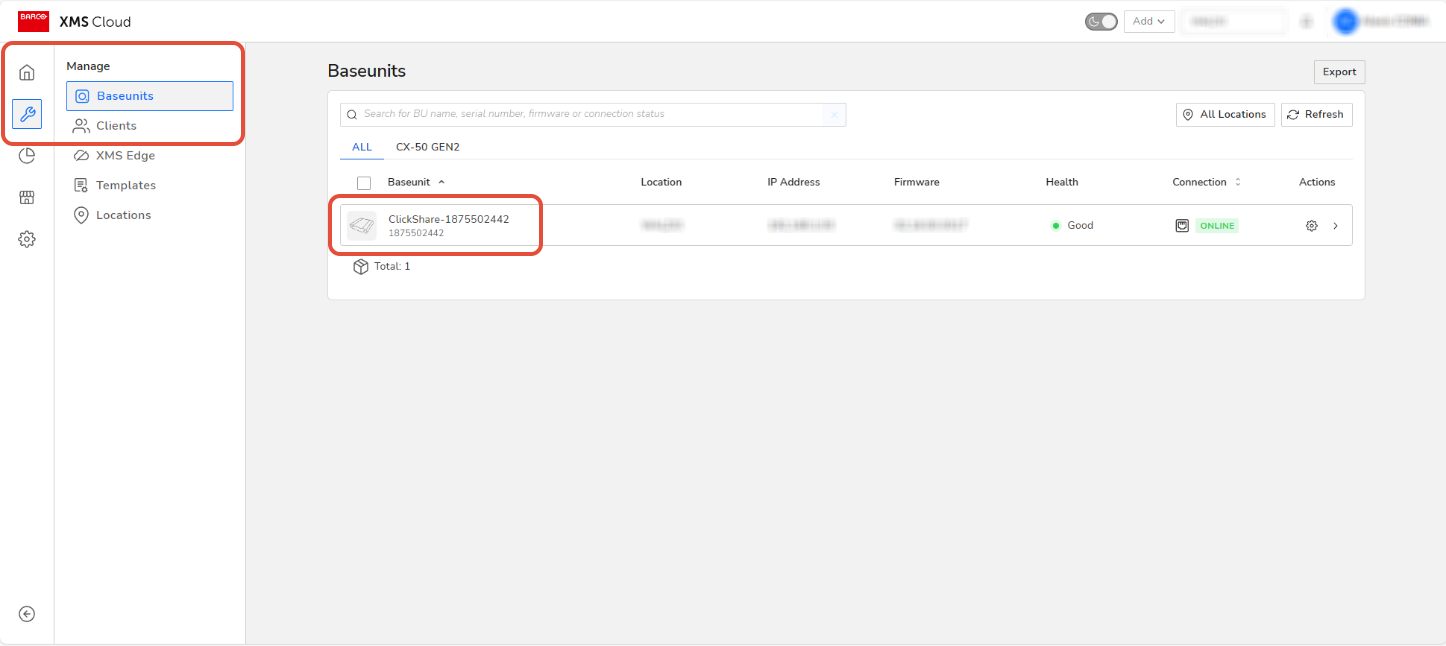Click the Good health status
Screen dimensions: 1446x646
1072,226
